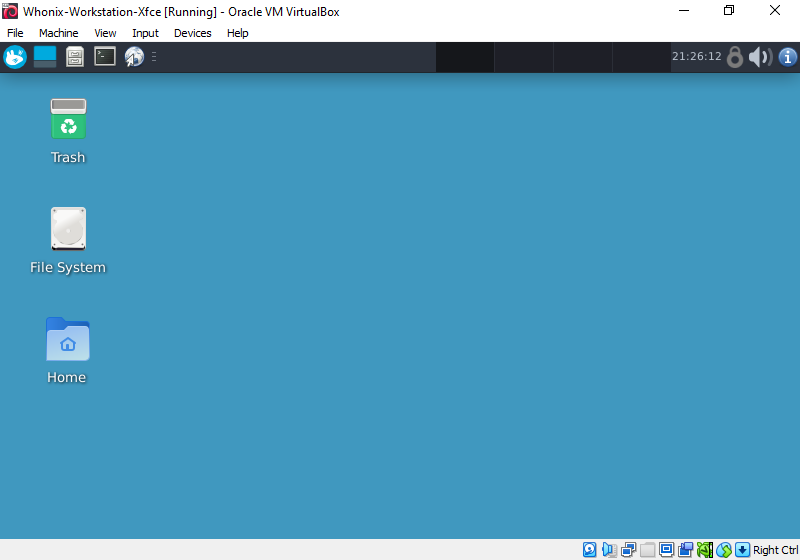Open the blue info icon in panel
Image resolution: width=800 pixels, height=560 pixels.
pos(787,57)
